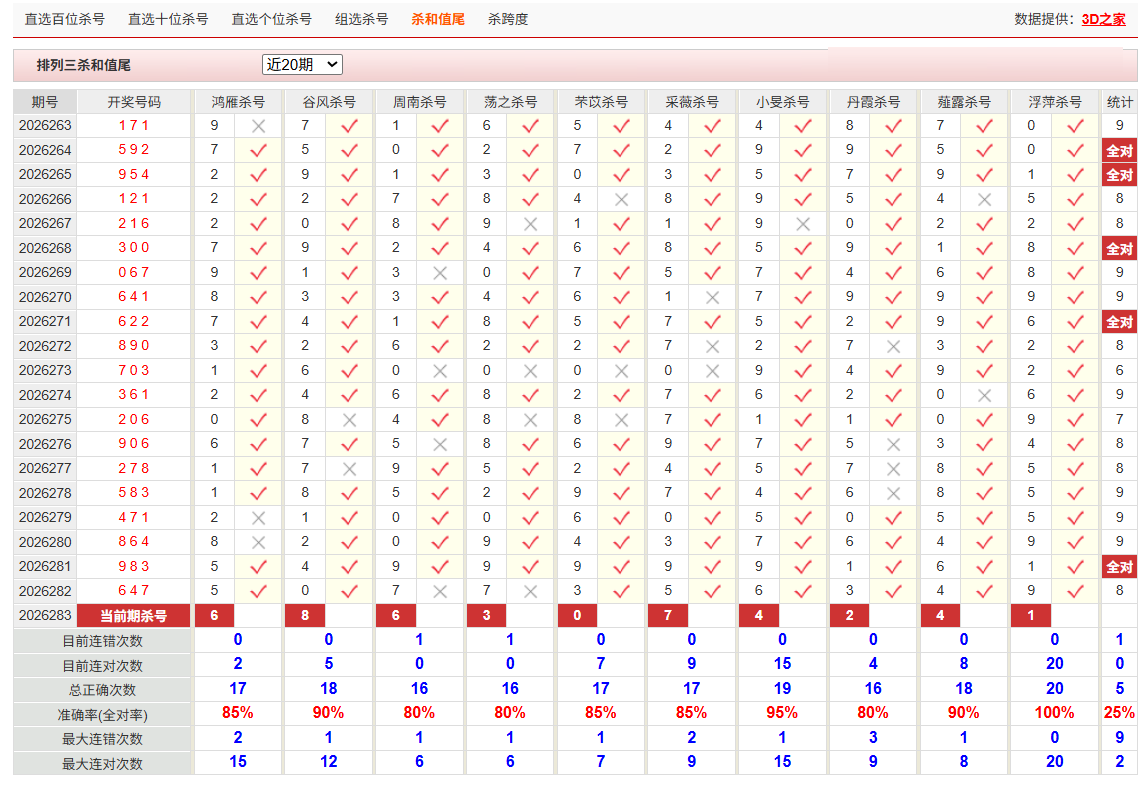
Task: Click 小旻 gray cross in row 2026267
Action: tap(803, 224)
